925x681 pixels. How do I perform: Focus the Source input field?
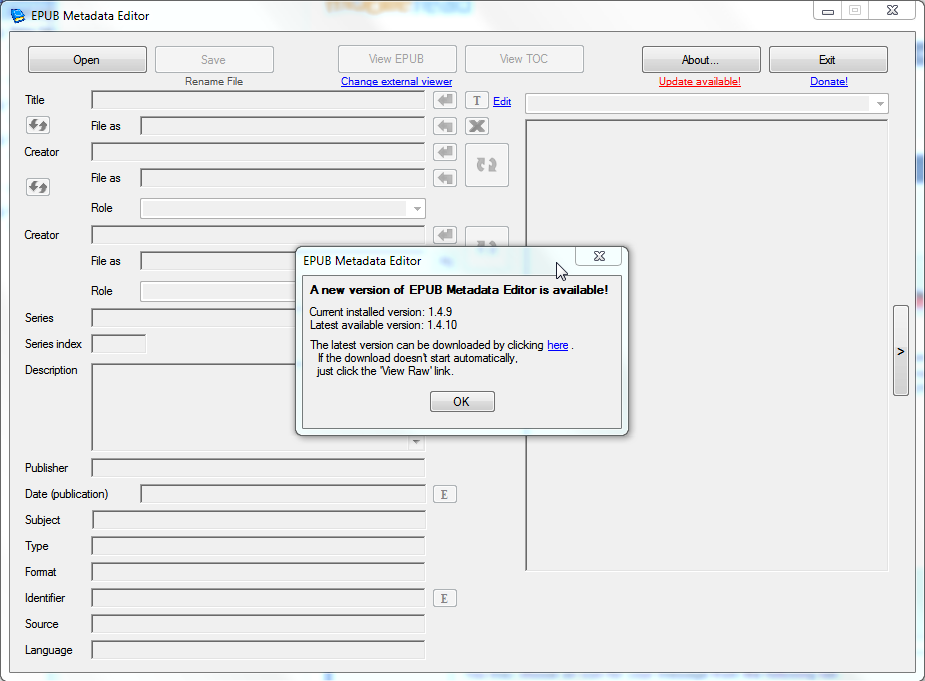pos(258,624)
